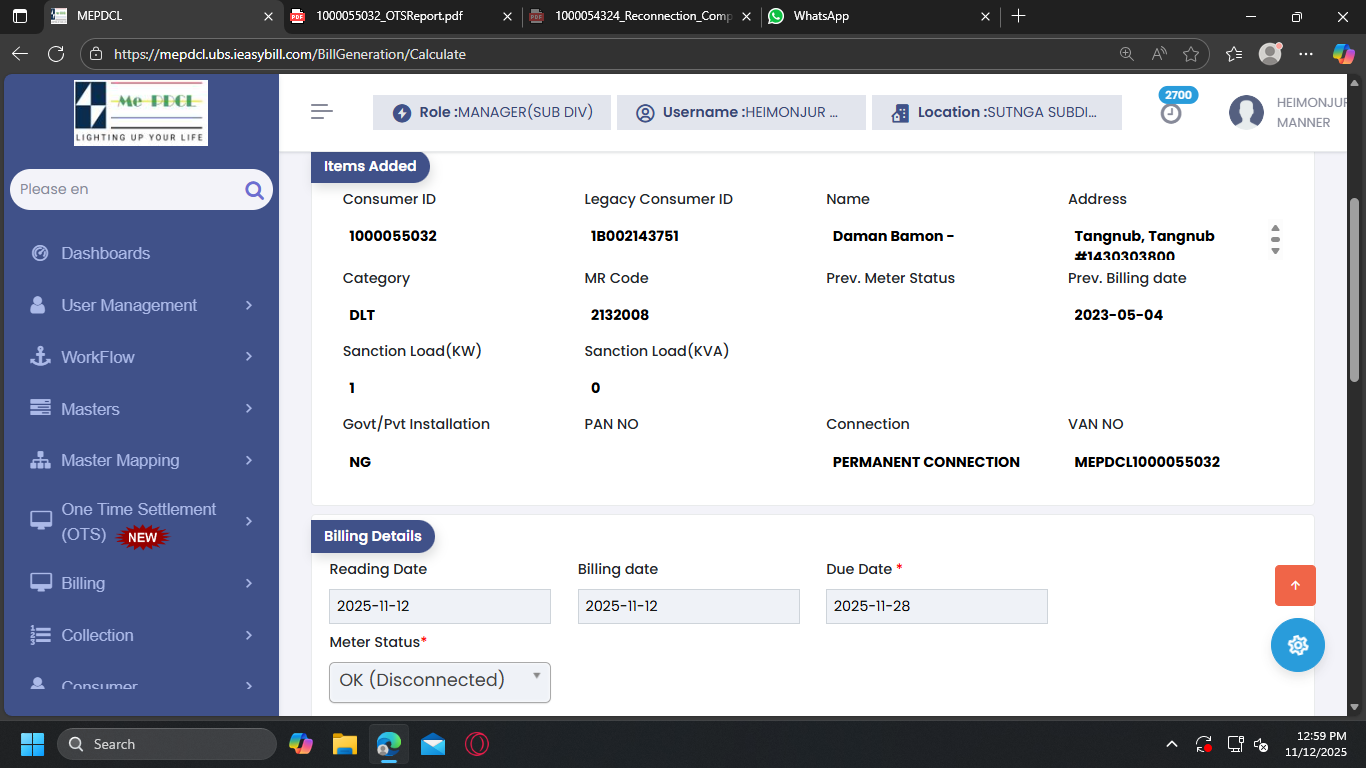The height and width of the screenshot is (768, 1366).
Task: Expand the Billing menu chevron
Action: 249,583
